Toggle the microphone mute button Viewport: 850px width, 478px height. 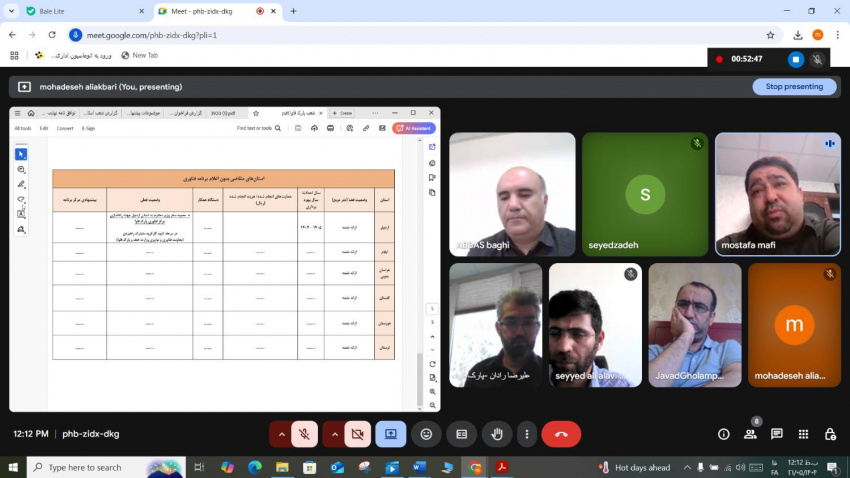coord(304,434)
